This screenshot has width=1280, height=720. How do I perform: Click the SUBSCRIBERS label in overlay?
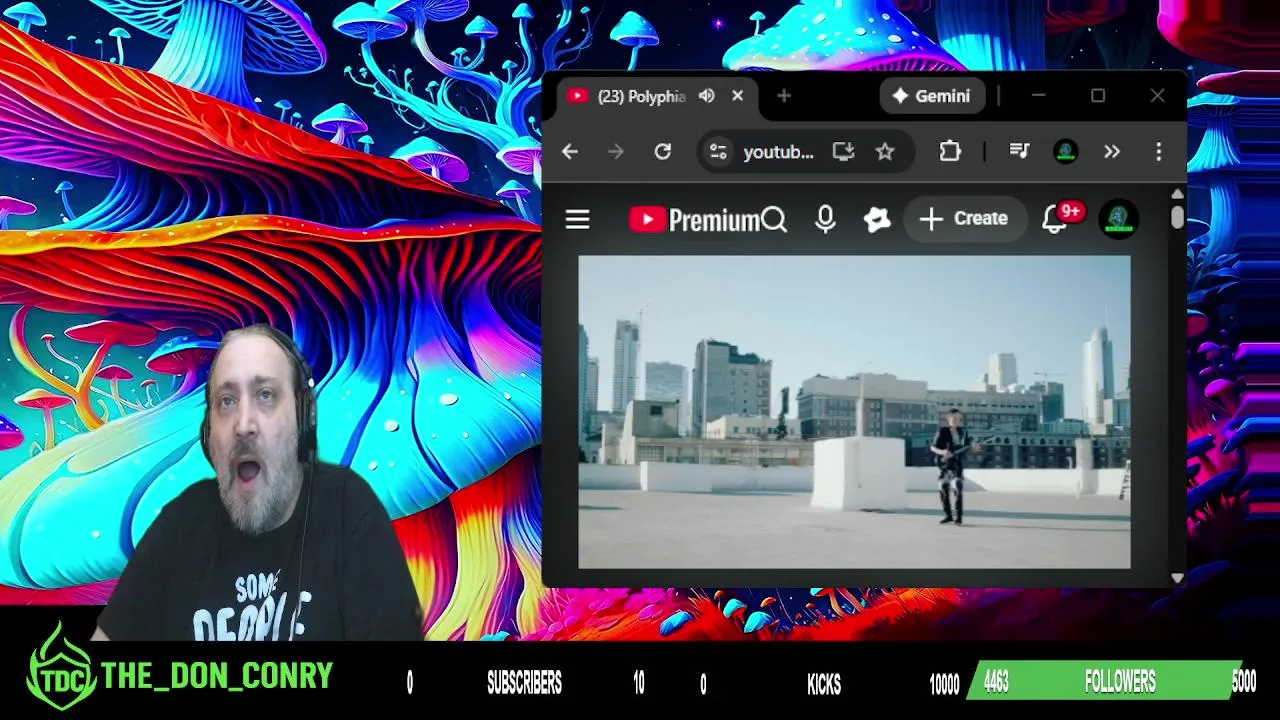coord(524,683)
